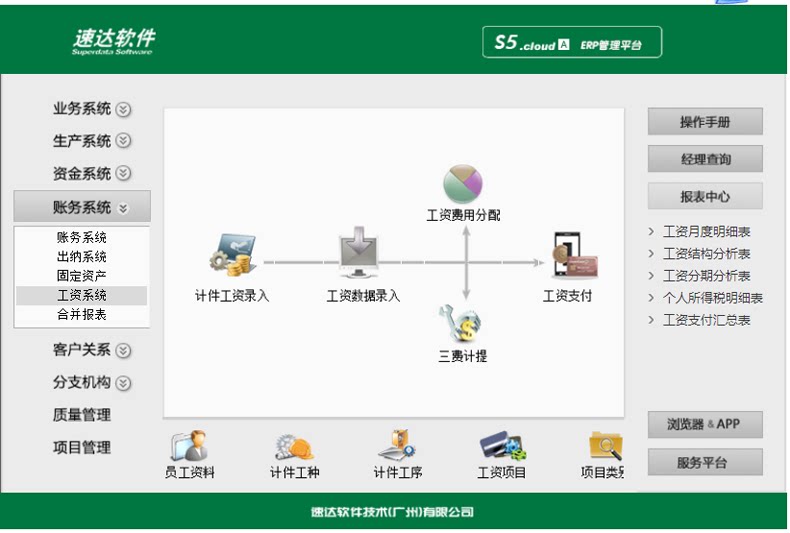Select the 工资项目 card icon
The image size is (790, 533).
502,445
